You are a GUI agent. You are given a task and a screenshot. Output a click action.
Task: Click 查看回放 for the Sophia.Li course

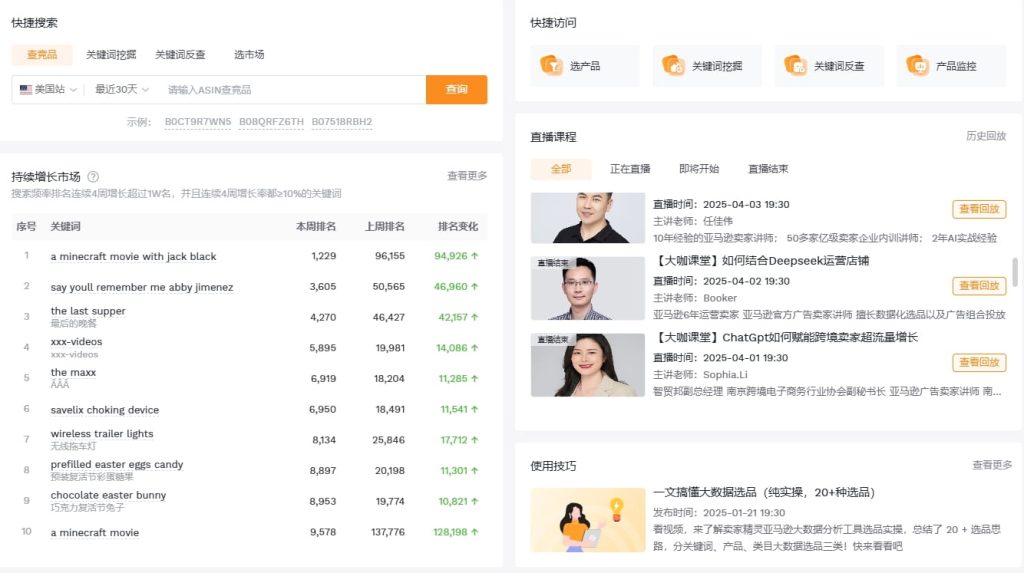coord(979,362)
